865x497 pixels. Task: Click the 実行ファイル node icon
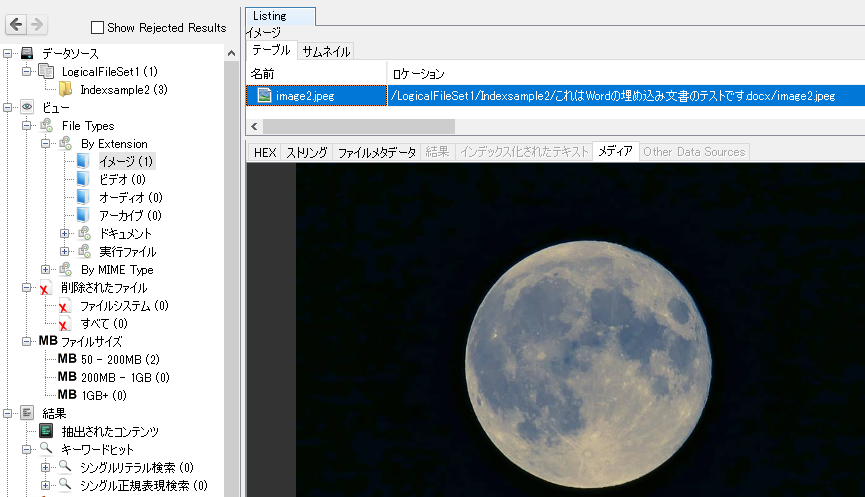(x=84, y=252)
